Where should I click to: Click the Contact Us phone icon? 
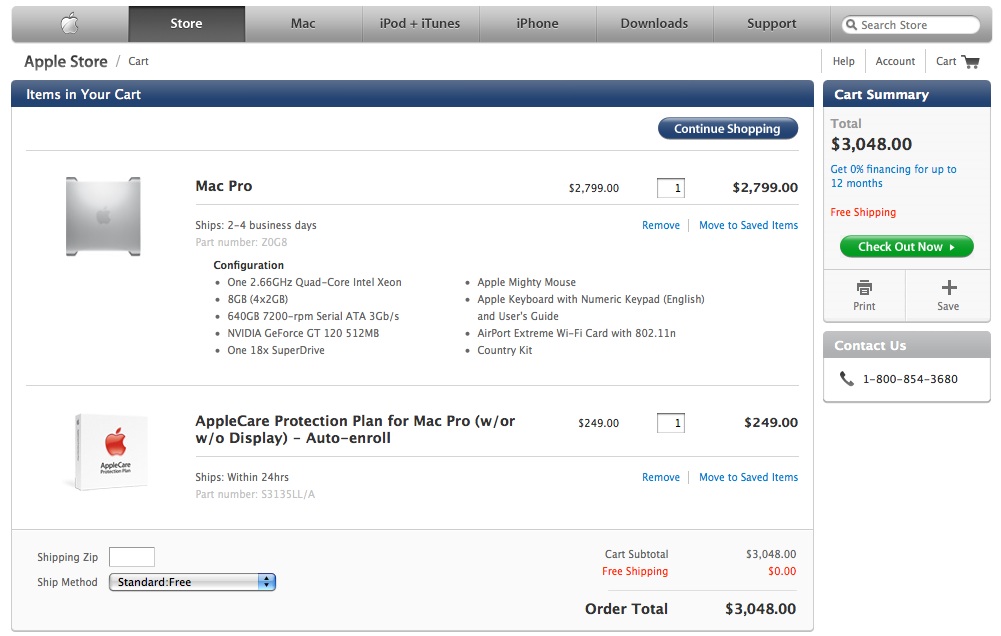pos(847,379)
